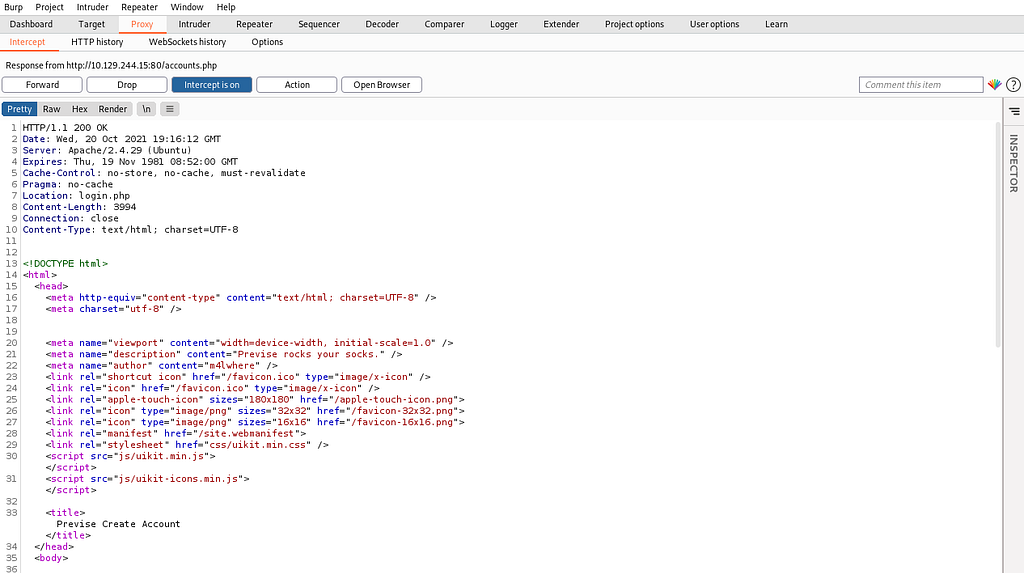Click the 'Connection: close' header line
The image size is (1024, 573).
click(71, 218)
